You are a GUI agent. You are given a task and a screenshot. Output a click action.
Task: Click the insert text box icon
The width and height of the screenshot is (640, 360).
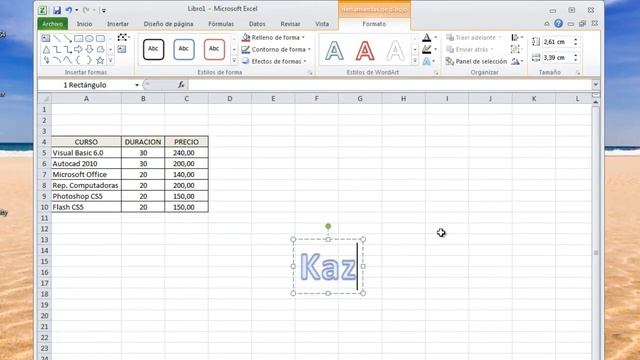tap(122, 49)
